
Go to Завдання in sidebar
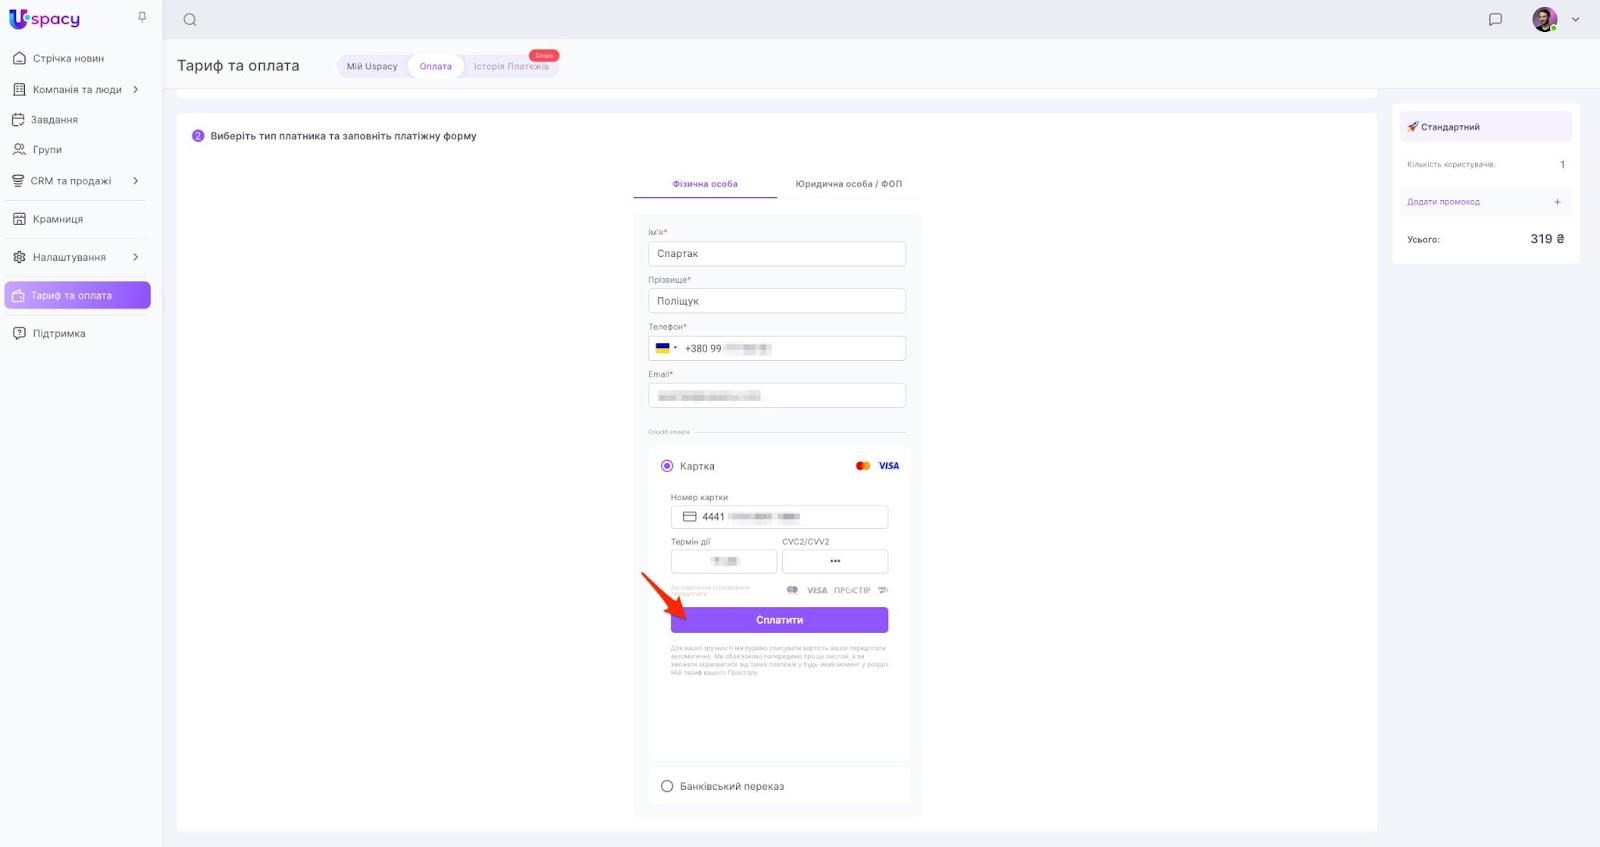click(x=54, y=120)
